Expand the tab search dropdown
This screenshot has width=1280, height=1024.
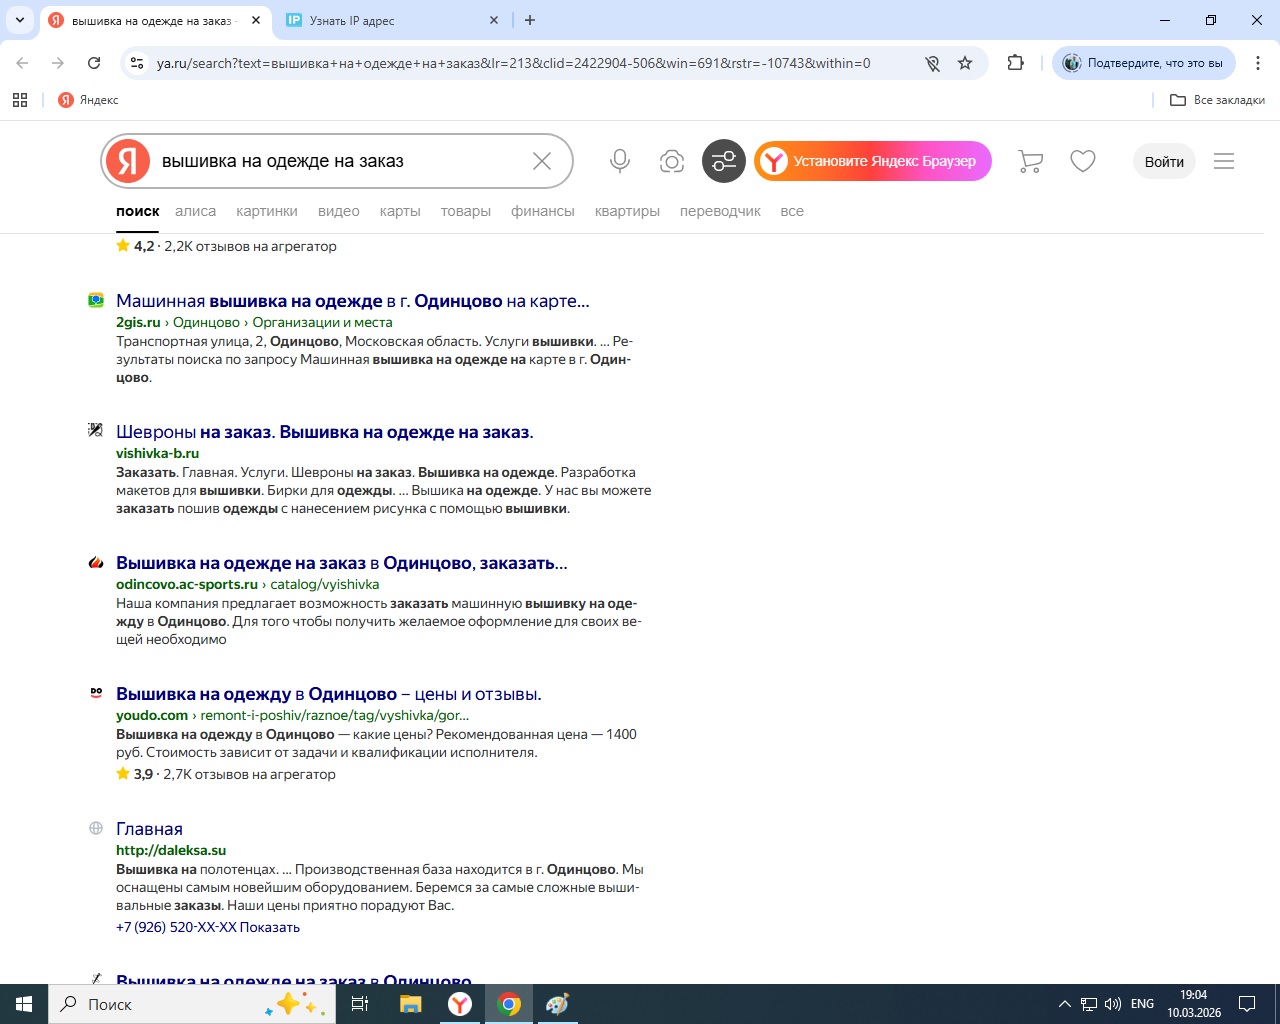20,20
